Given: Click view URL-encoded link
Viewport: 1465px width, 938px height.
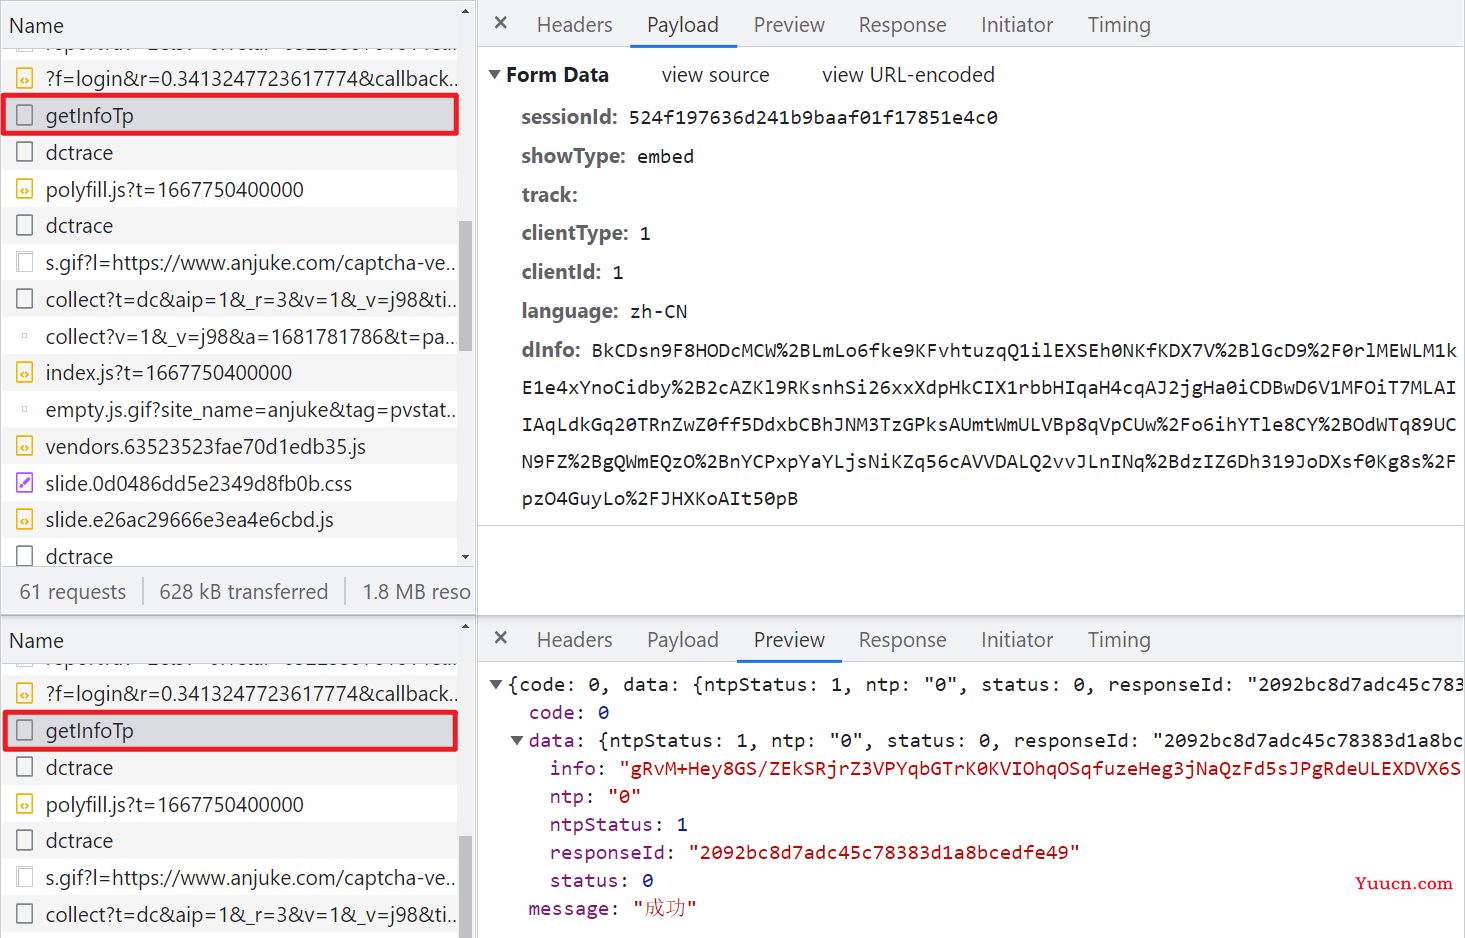Looking at the screenshot, I should point(908,75).
